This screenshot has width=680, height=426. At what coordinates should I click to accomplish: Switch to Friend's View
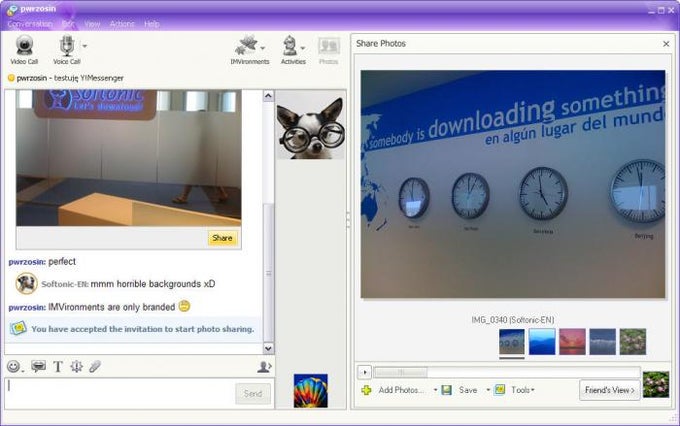[609, 390]
